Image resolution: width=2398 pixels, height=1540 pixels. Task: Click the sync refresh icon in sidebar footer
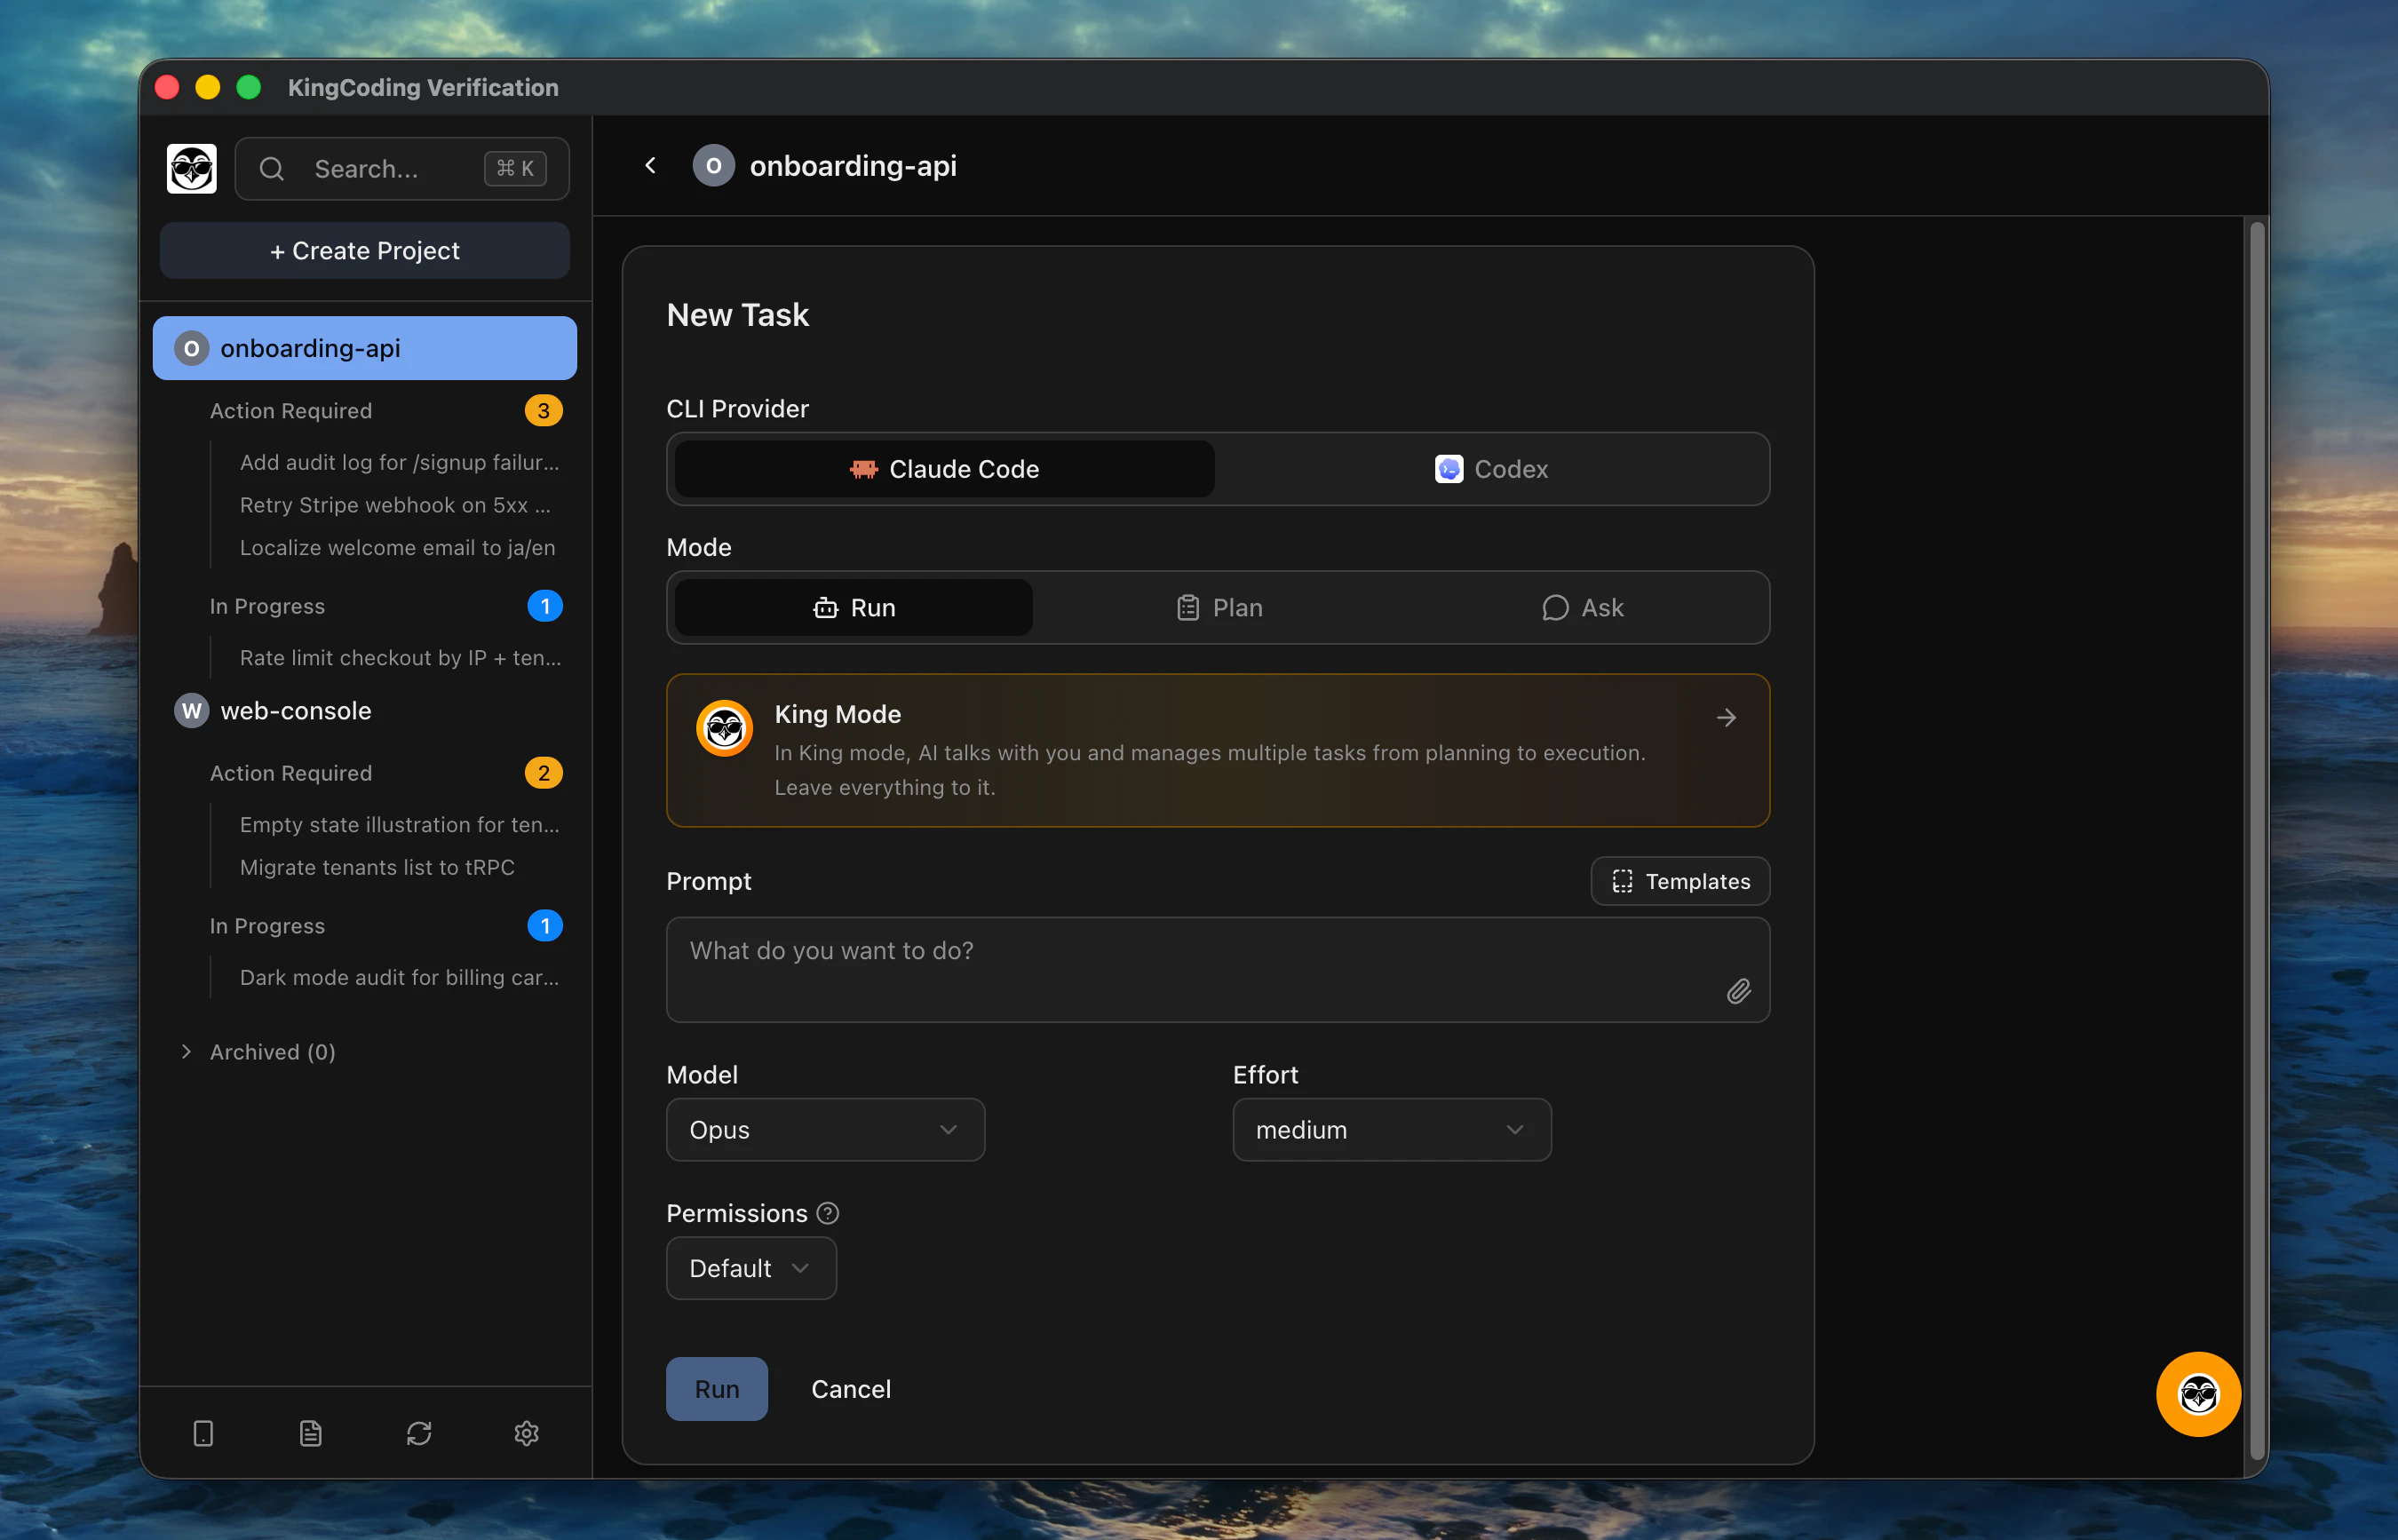(x=419, y=1432)
